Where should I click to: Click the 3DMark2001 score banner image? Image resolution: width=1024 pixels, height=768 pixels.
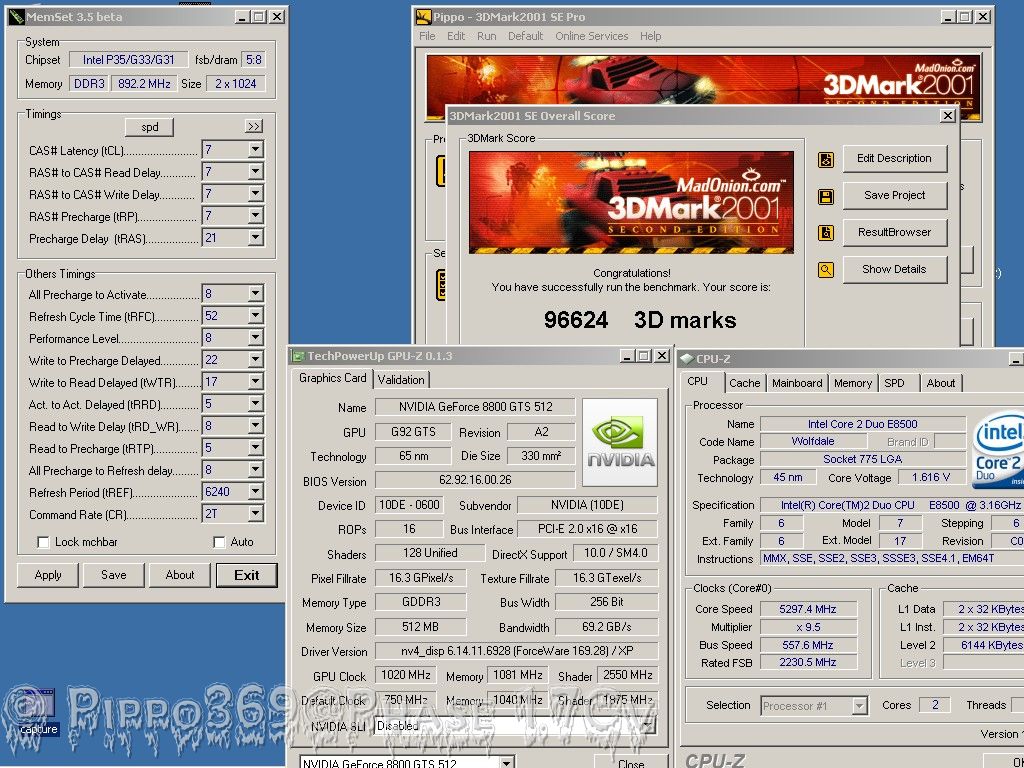[631, 202]
